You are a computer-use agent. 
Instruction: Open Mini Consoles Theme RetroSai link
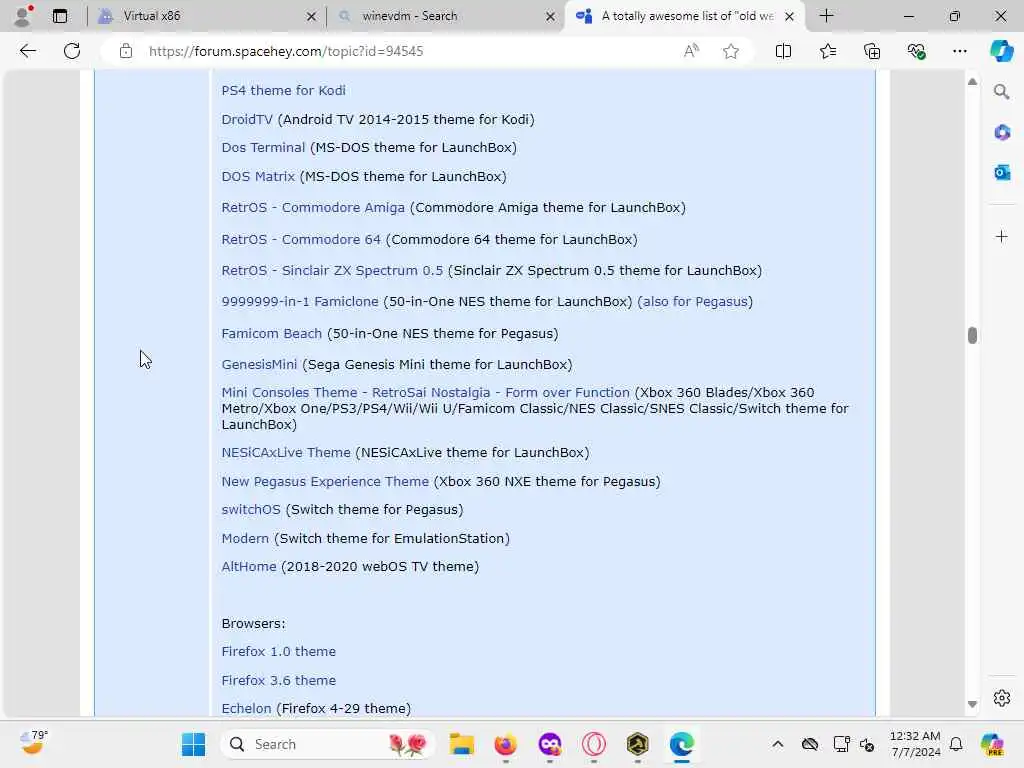click(425, 392)
